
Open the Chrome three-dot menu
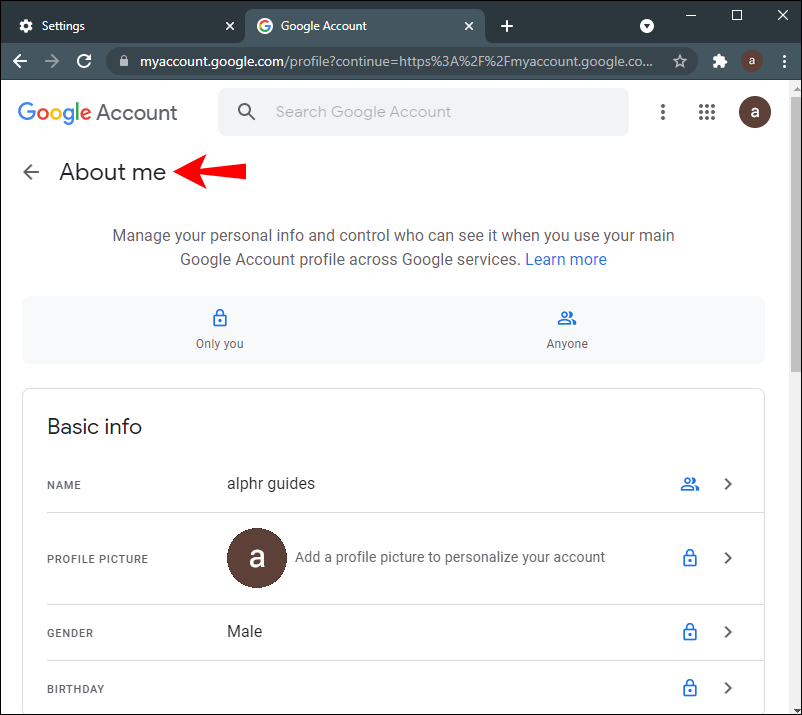point(784,61)
